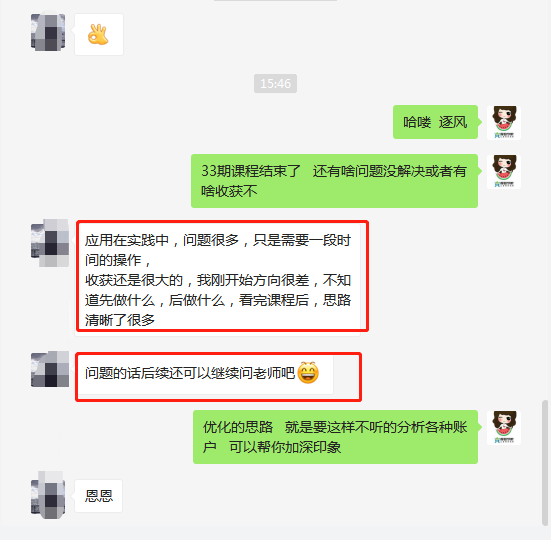
Task: Open blurred avatar beside 问题的话 message
Action: (x=50, y=369)
